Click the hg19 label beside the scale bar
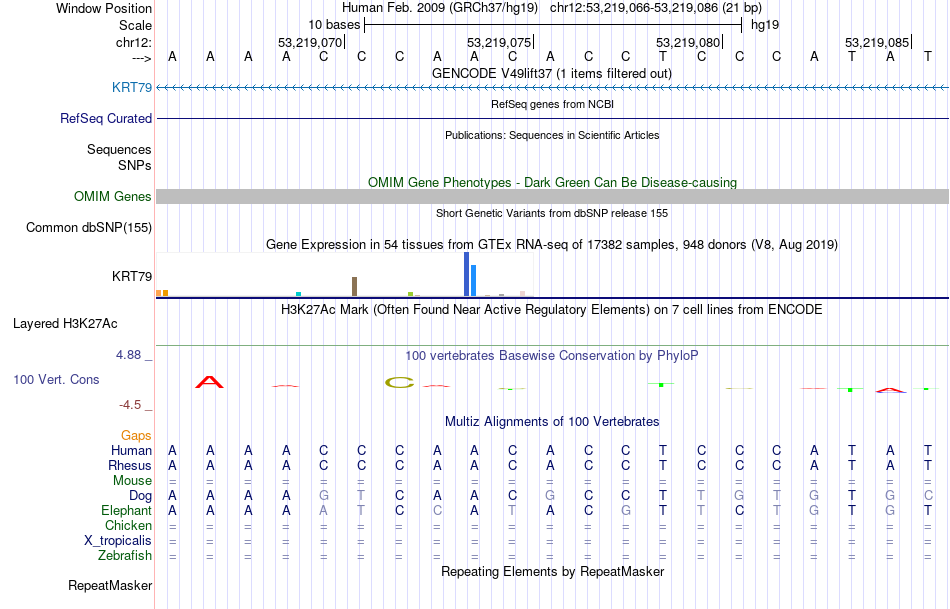 (x=765, y=25)
